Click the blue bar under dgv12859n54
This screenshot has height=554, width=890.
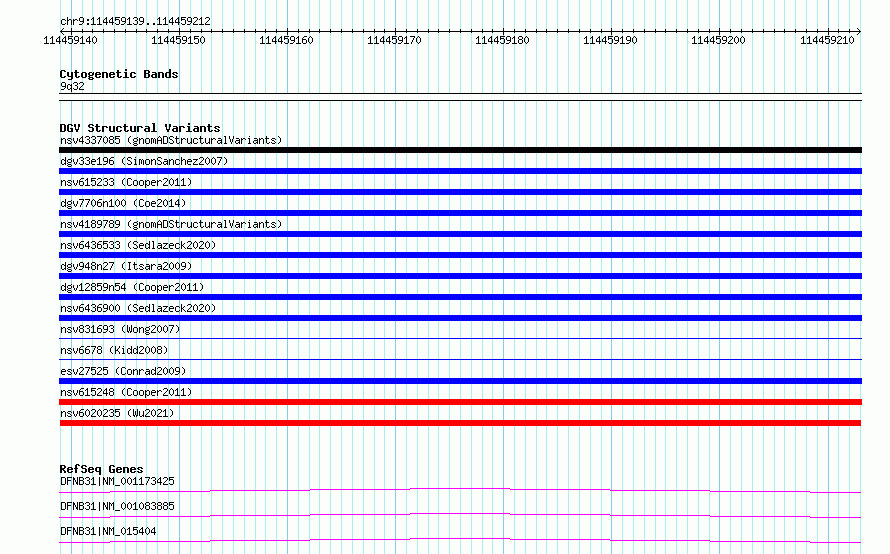460,297
